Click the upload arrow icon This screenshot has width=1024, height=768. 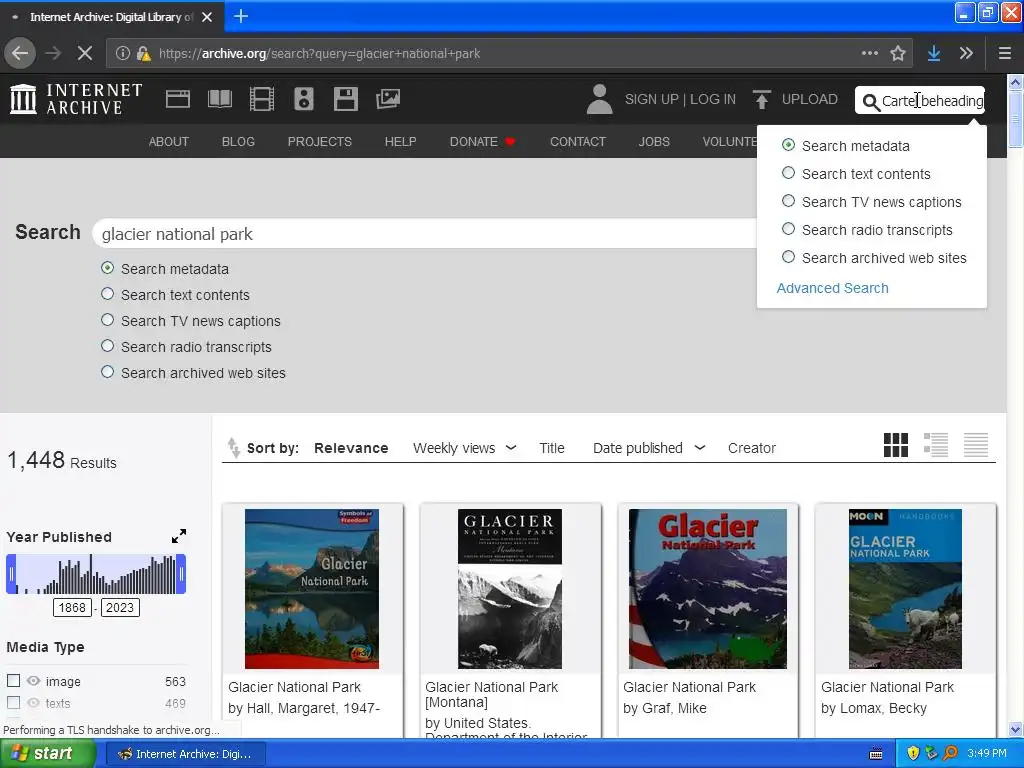click(x=761, y=99)
